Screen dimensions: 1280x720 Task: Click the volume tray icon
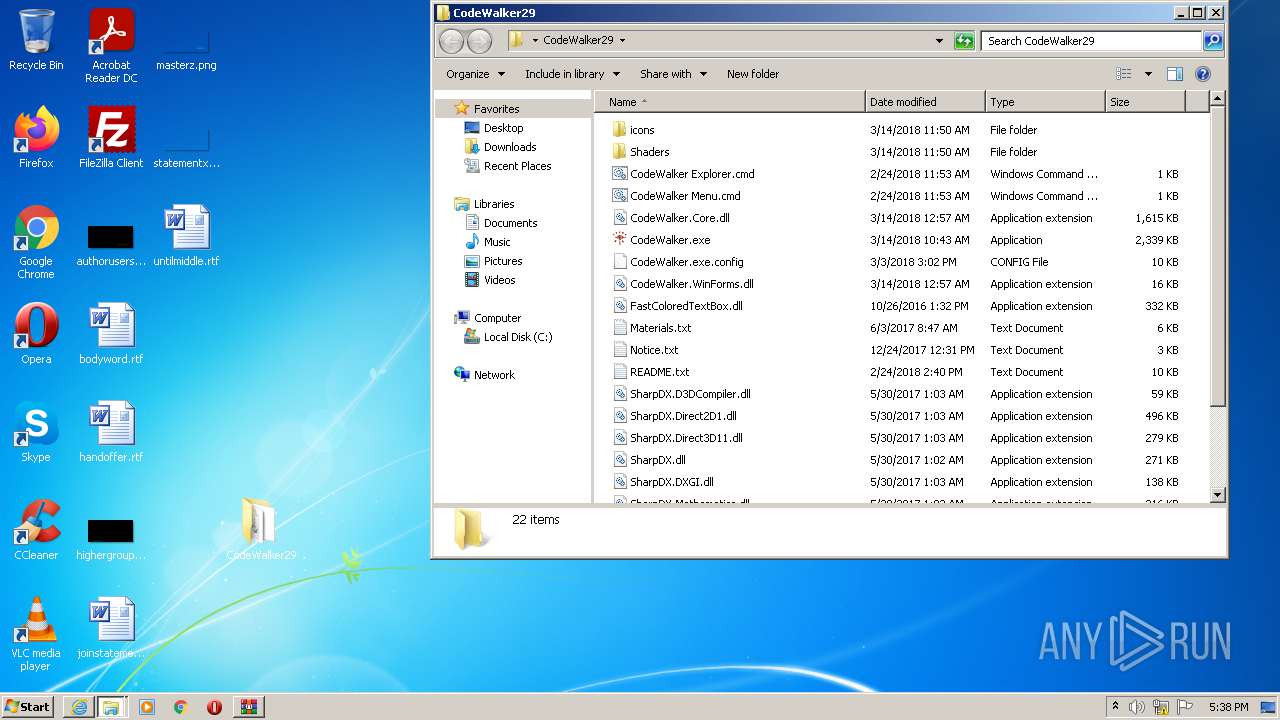(x=1137, y=707)
